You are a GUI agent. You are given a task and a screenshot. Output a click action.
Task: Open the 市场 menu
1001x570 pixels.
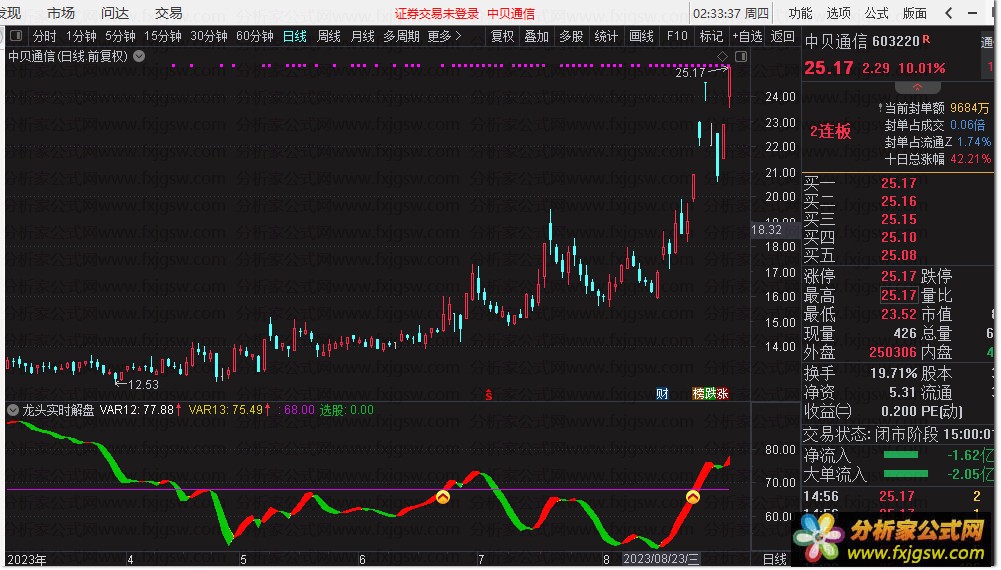pos(61,13)
